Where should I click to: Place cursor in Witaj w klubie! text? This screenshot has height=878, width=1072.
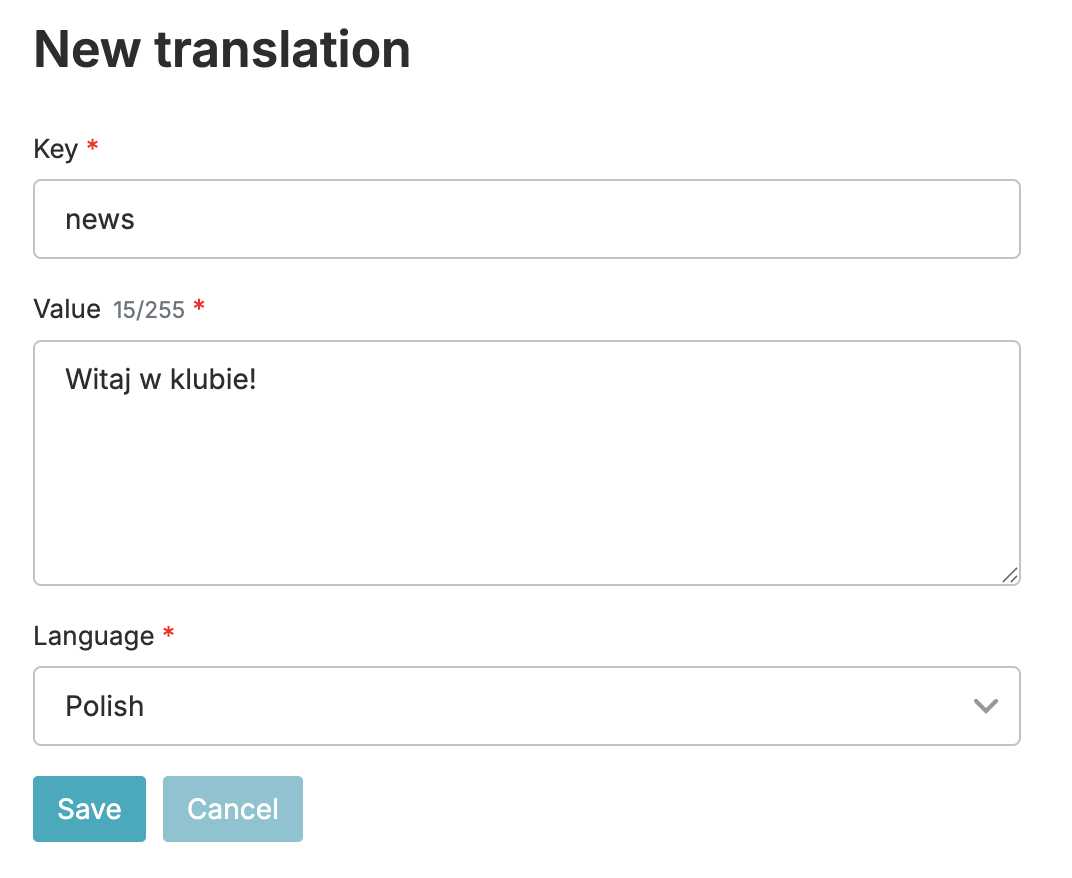[x=161, y=379]
